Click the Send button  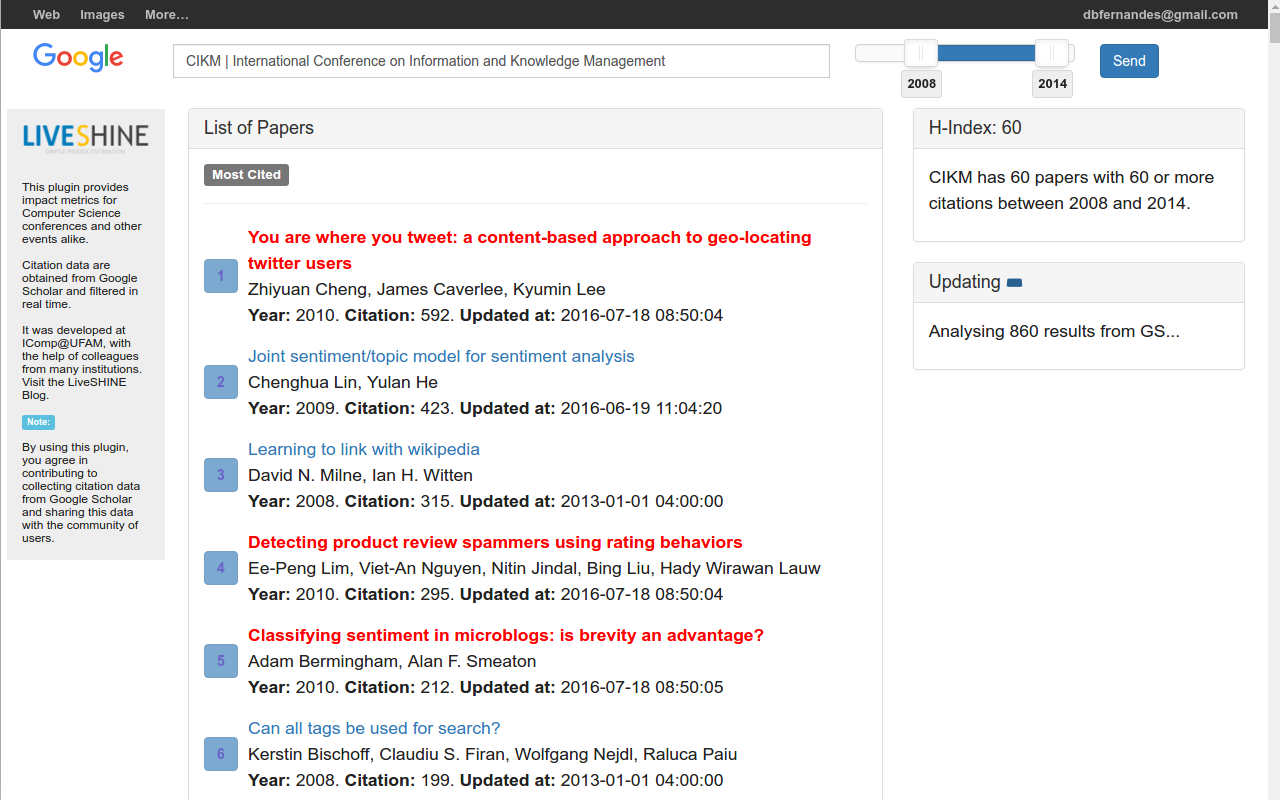tap(1129, 61)
